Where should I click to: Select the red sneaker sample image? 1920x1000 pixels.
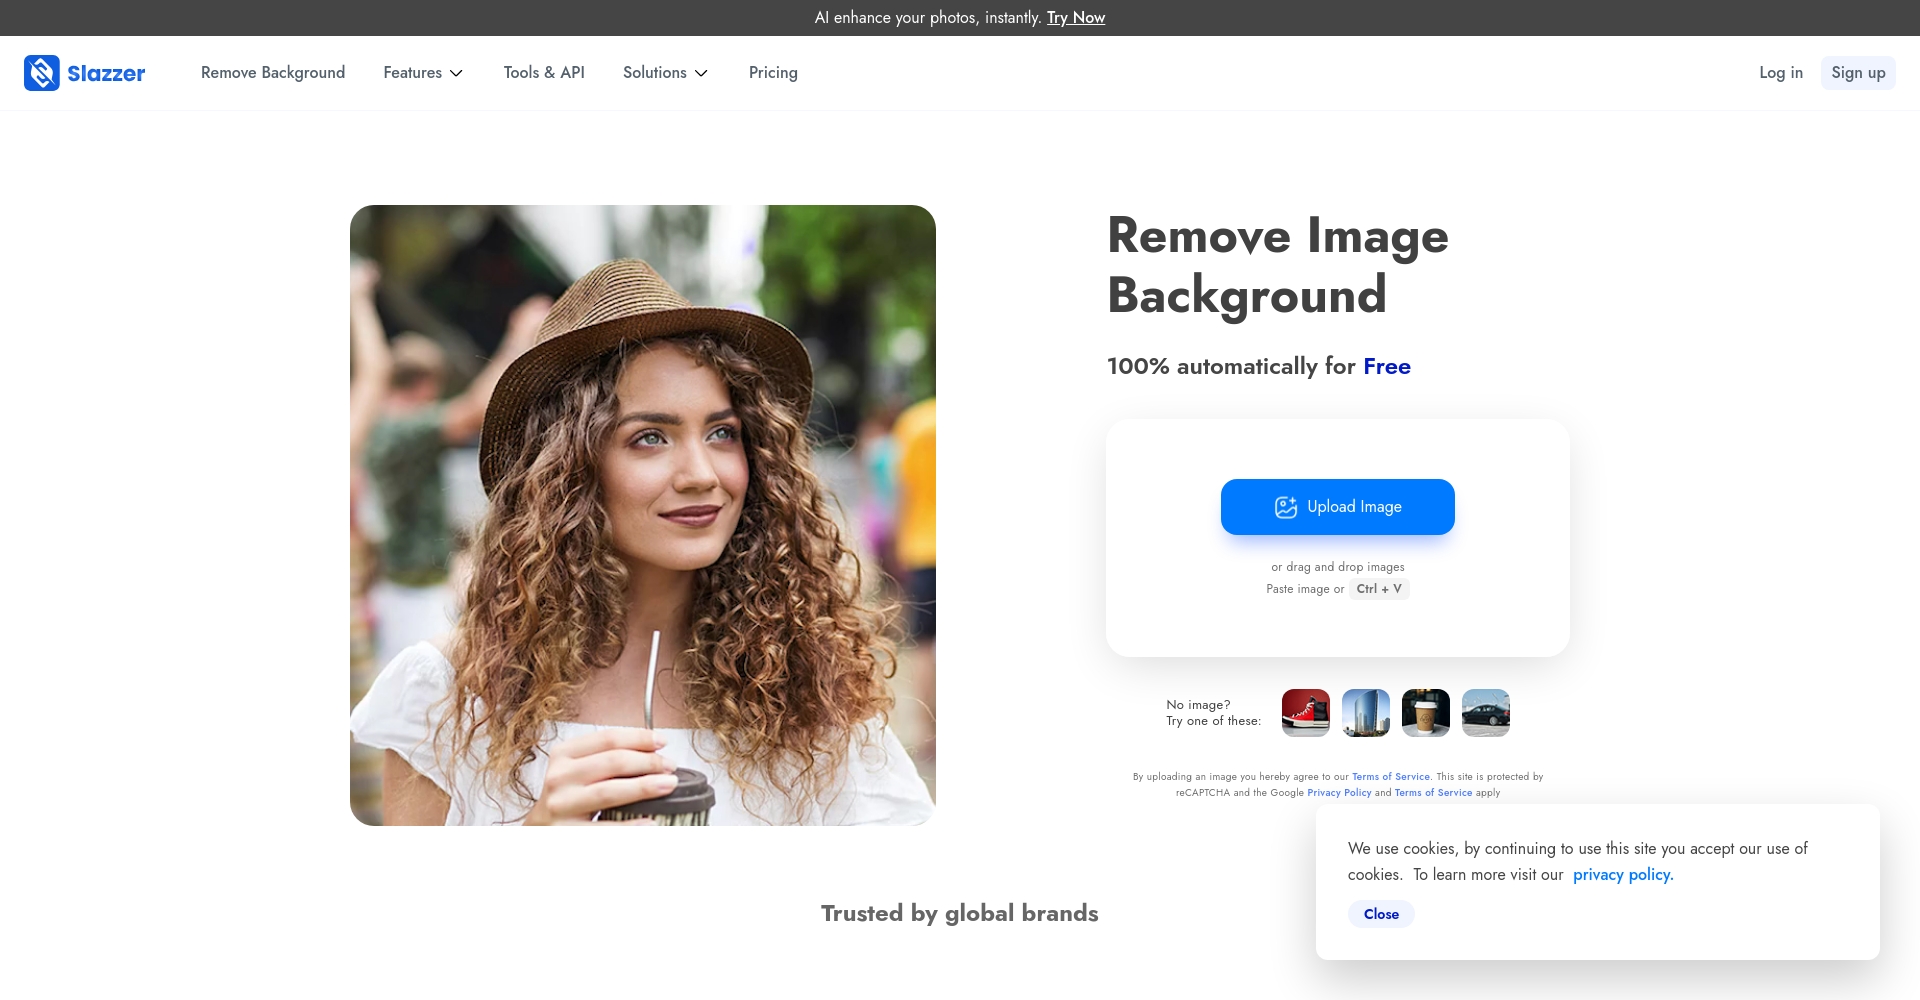[x=1305, y=713]
